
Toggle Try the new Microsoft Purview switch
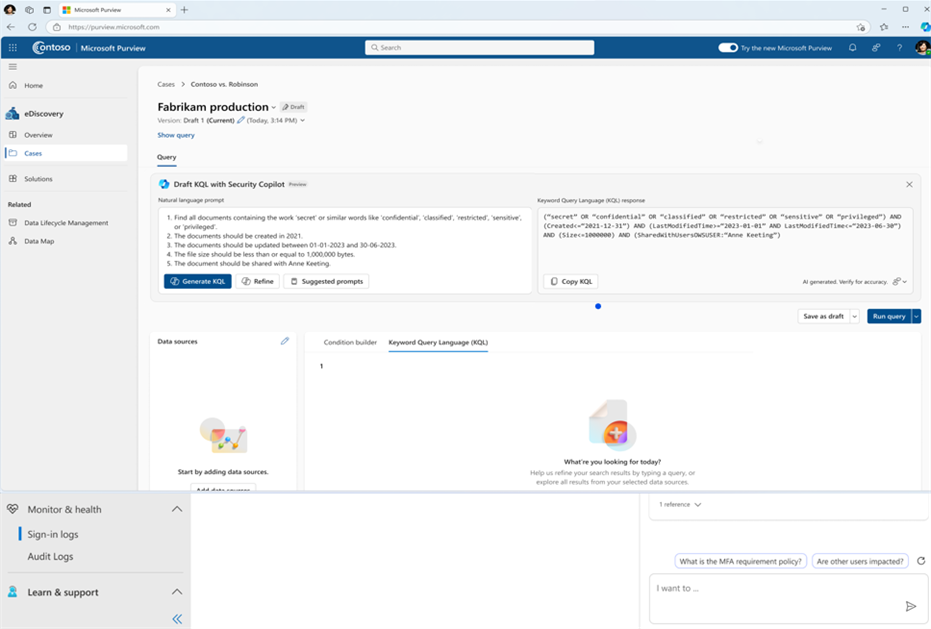[x=728, y=48]
